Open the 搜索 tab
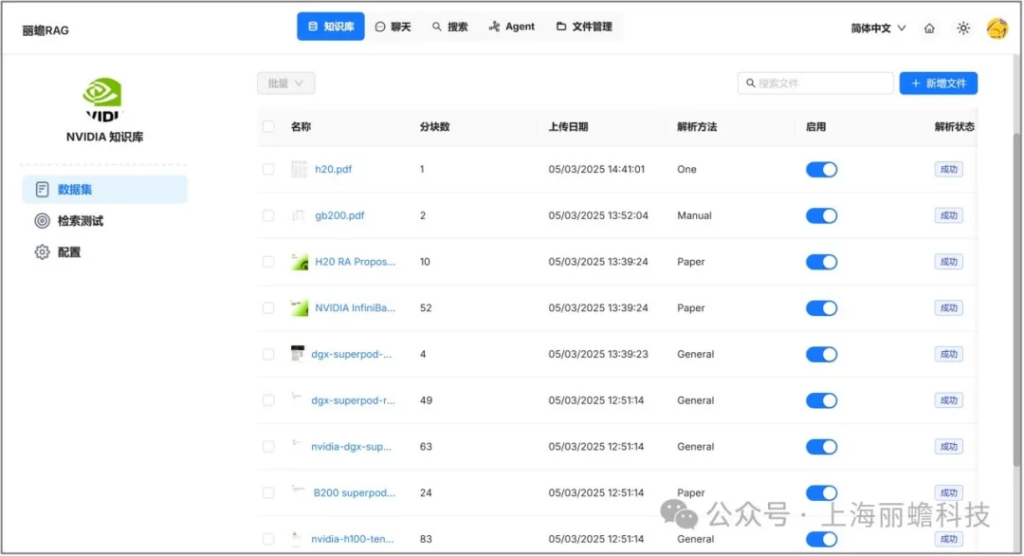This screenshot has width=1024, height=556. pos(450,27)
